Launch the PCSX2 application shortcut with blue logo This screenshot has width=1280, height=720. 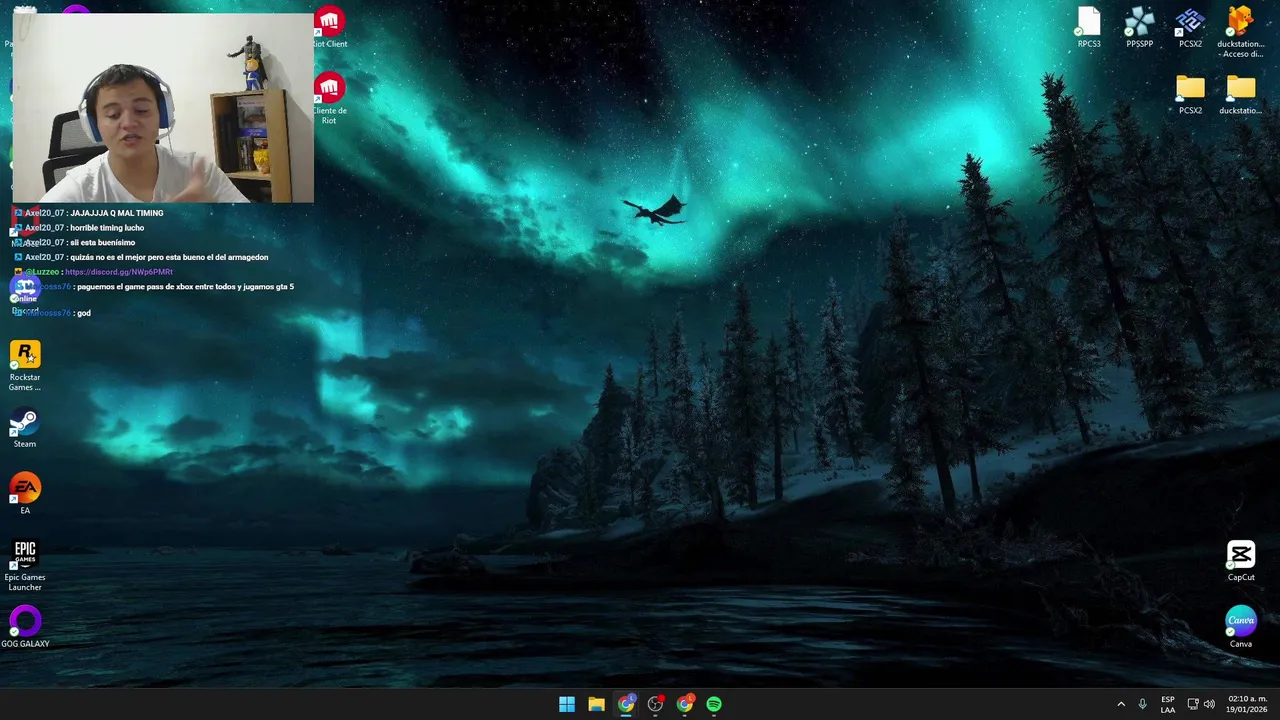click(1190, 27)
